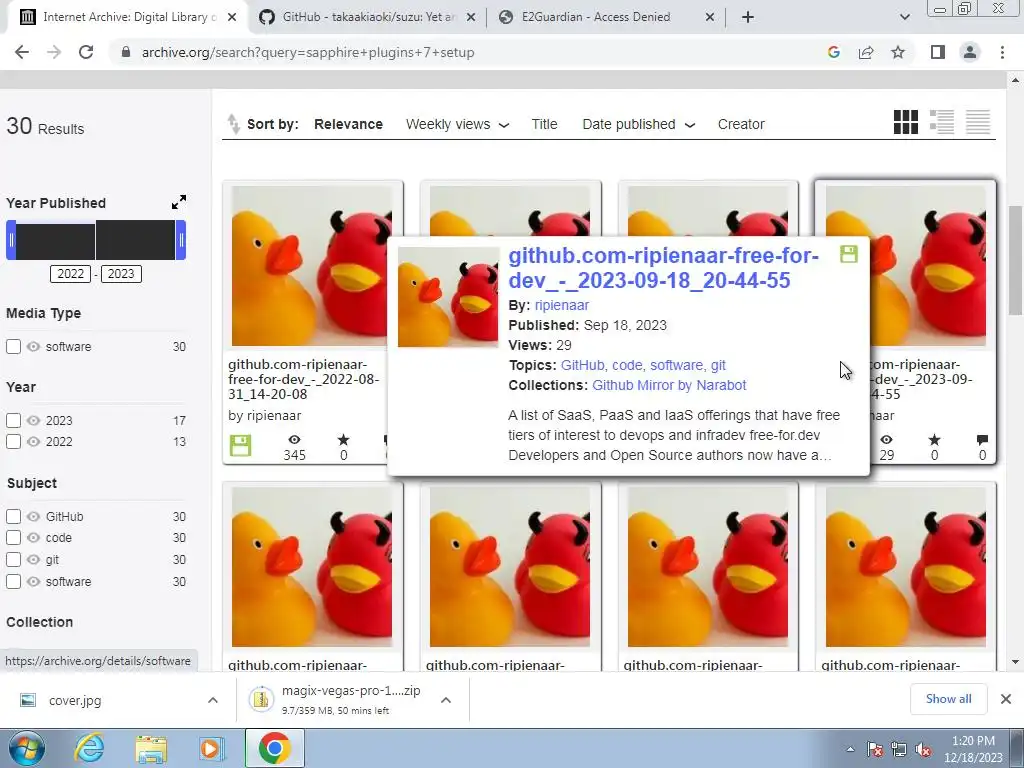Image resolution: width=1024 pixels, height=768 pixels.
Task: Click the browser back arrow
Action: pos(22,52)
